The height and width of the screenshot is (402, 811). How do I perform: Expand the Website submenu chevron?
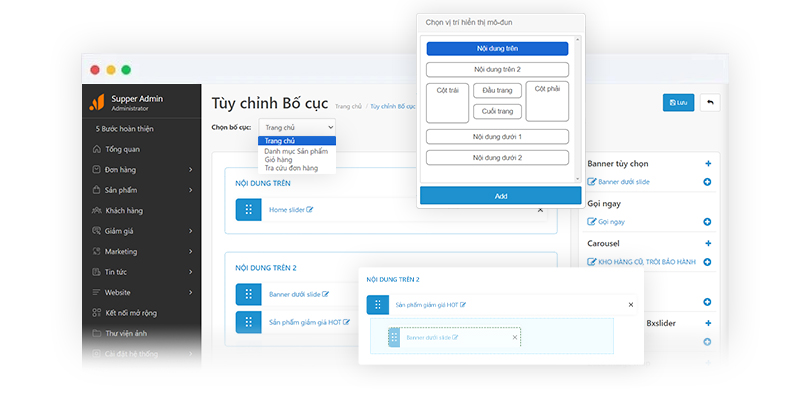[x=190, y=292]
